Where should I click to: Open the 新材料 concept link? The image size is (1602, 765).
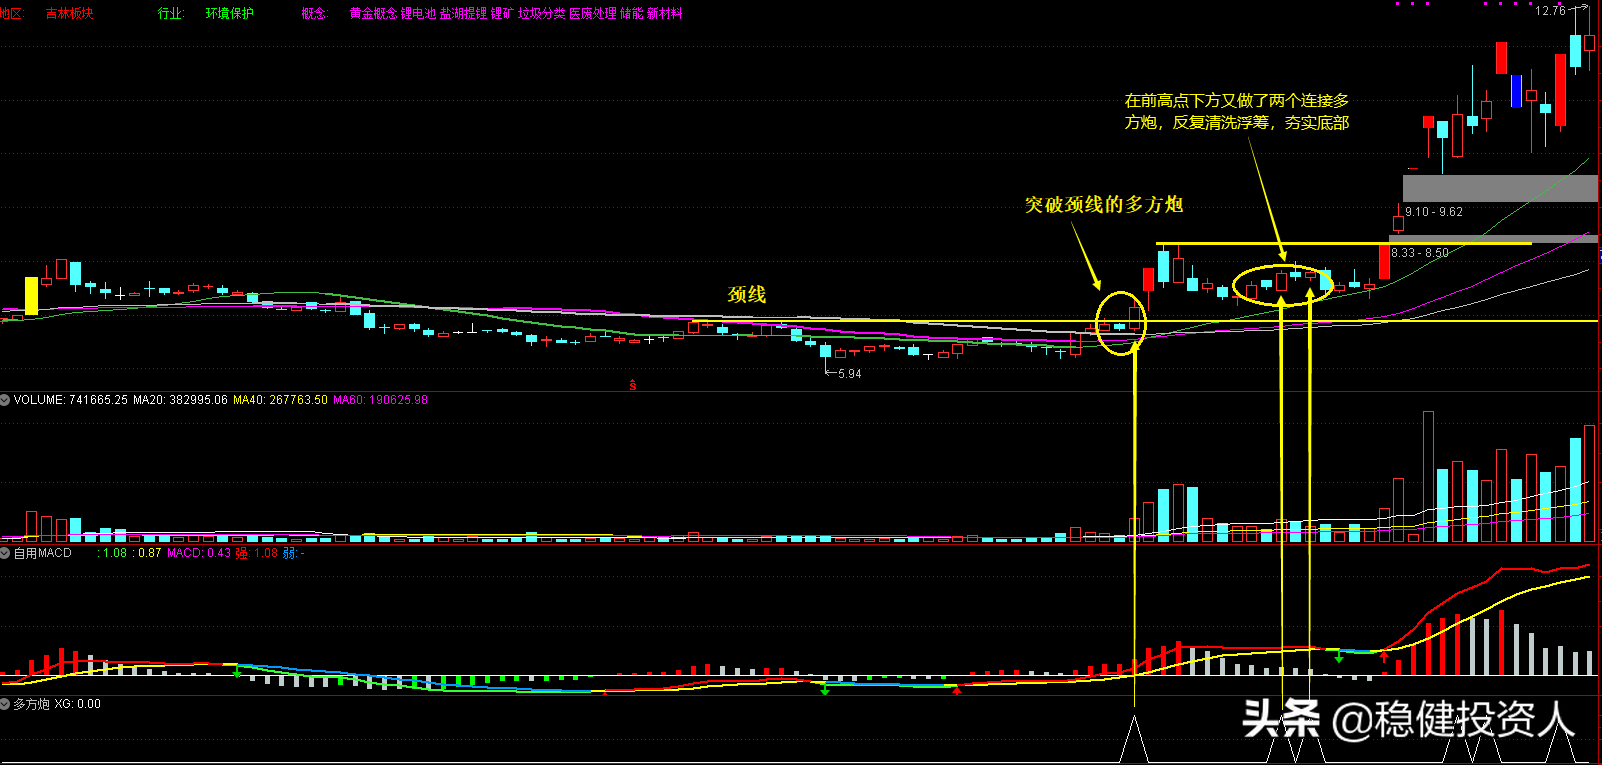(665, 14)
